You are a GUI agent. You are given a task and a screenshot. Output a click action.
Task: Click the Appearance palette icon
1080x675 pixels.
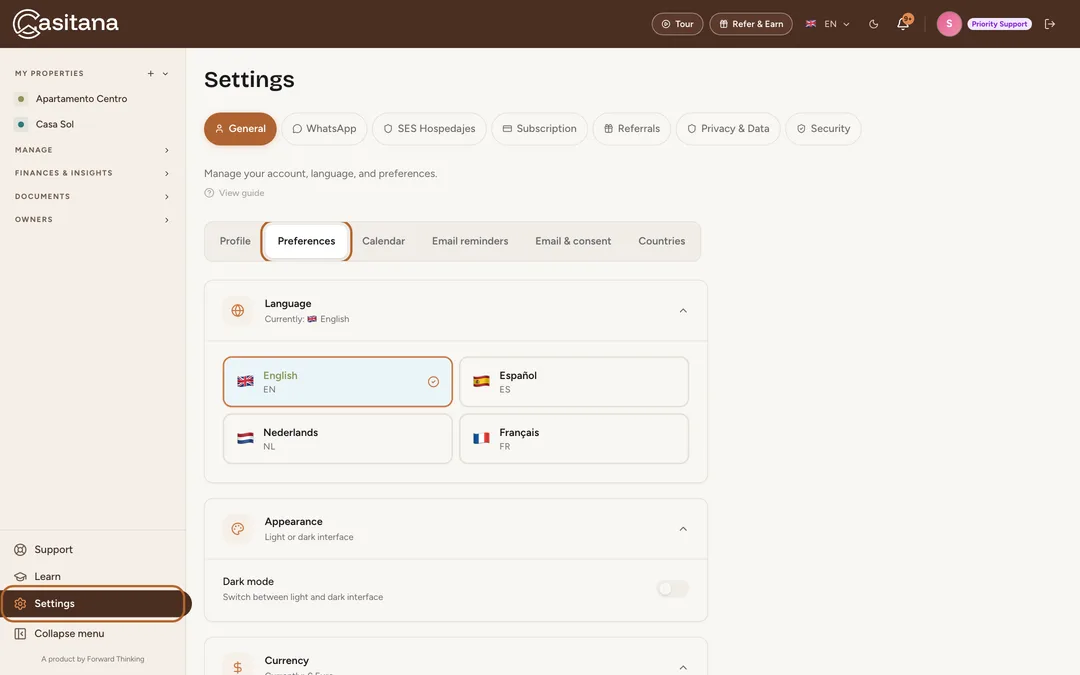pyautogui.click(x=238, y=529)
